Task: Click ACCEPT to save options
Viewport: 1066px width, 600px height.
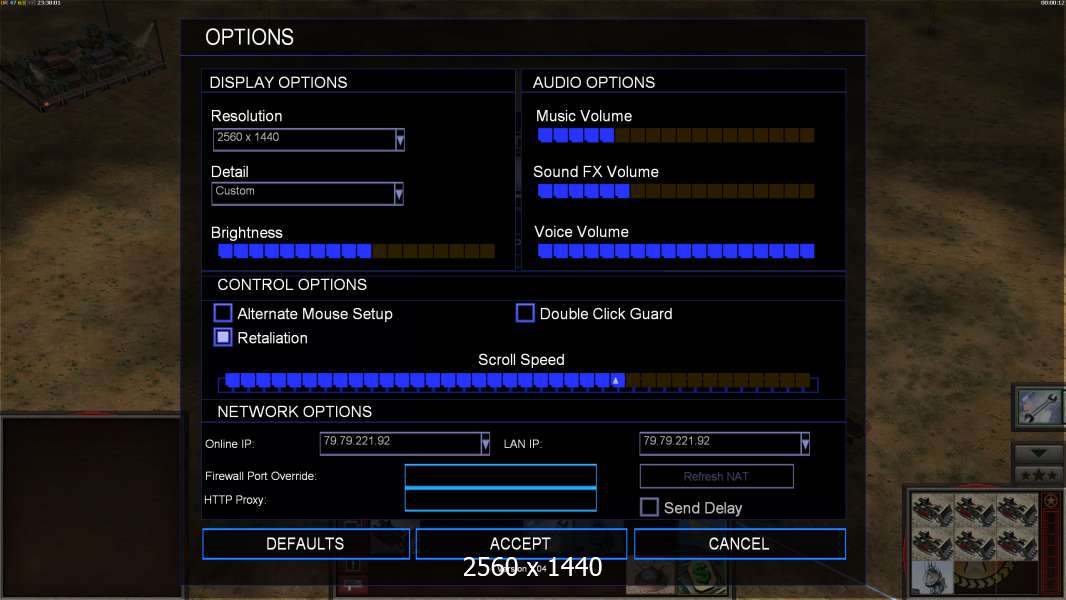Action: pos(520,544)
